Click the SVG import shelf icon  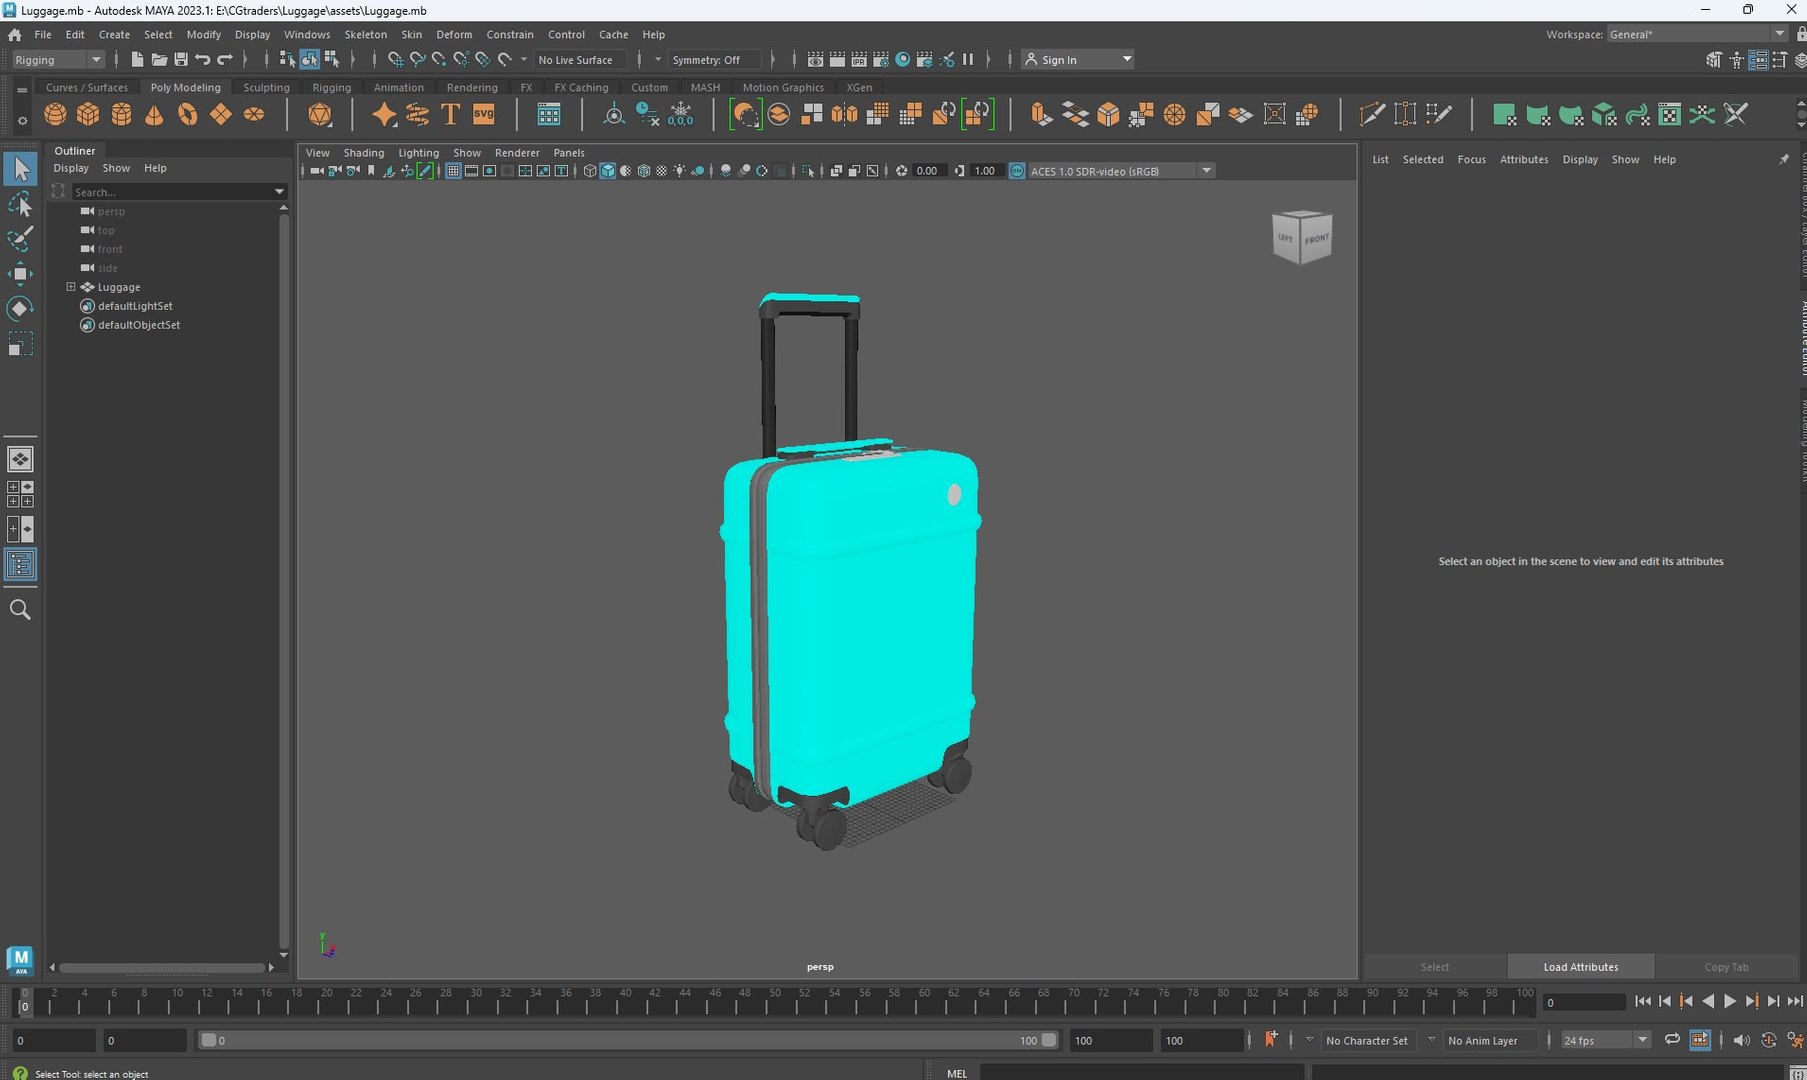click(x=484, y=114)
